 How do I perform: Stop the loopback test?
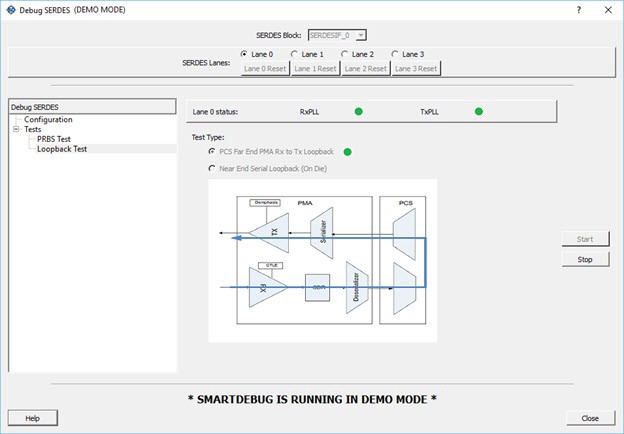pos(585,259)
